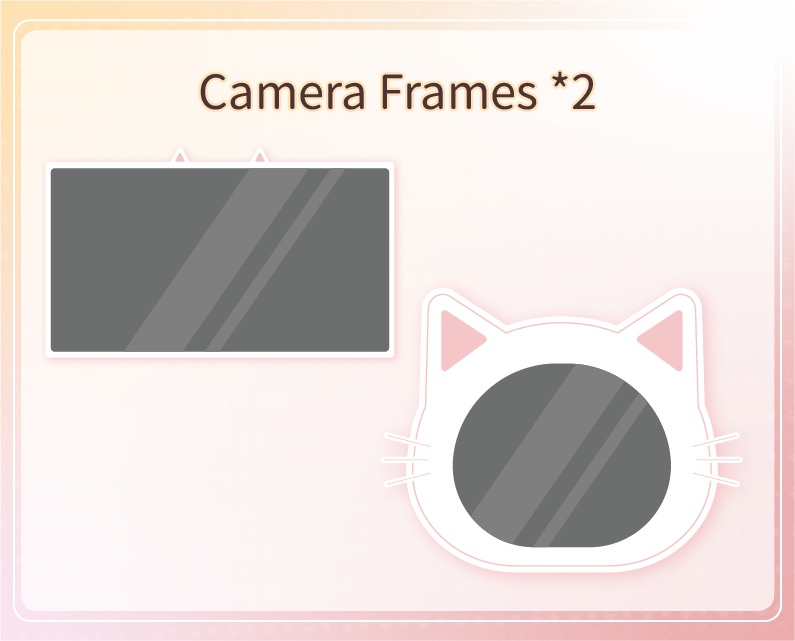
Task: Click the 'Camera Frames *2' title text
Action: point(397,92)
